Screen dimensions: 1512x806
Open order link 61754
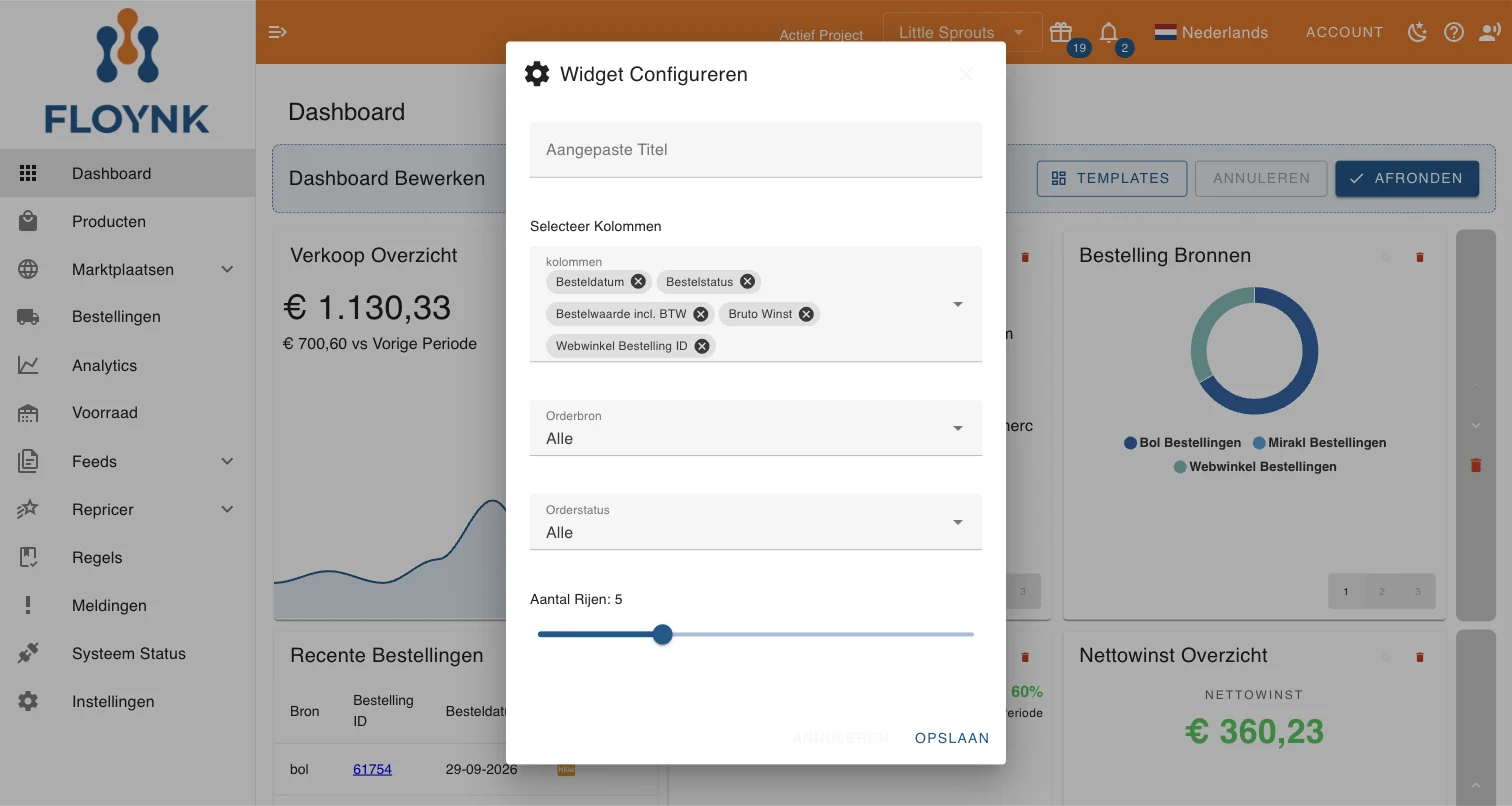click(x=372, y=769)
